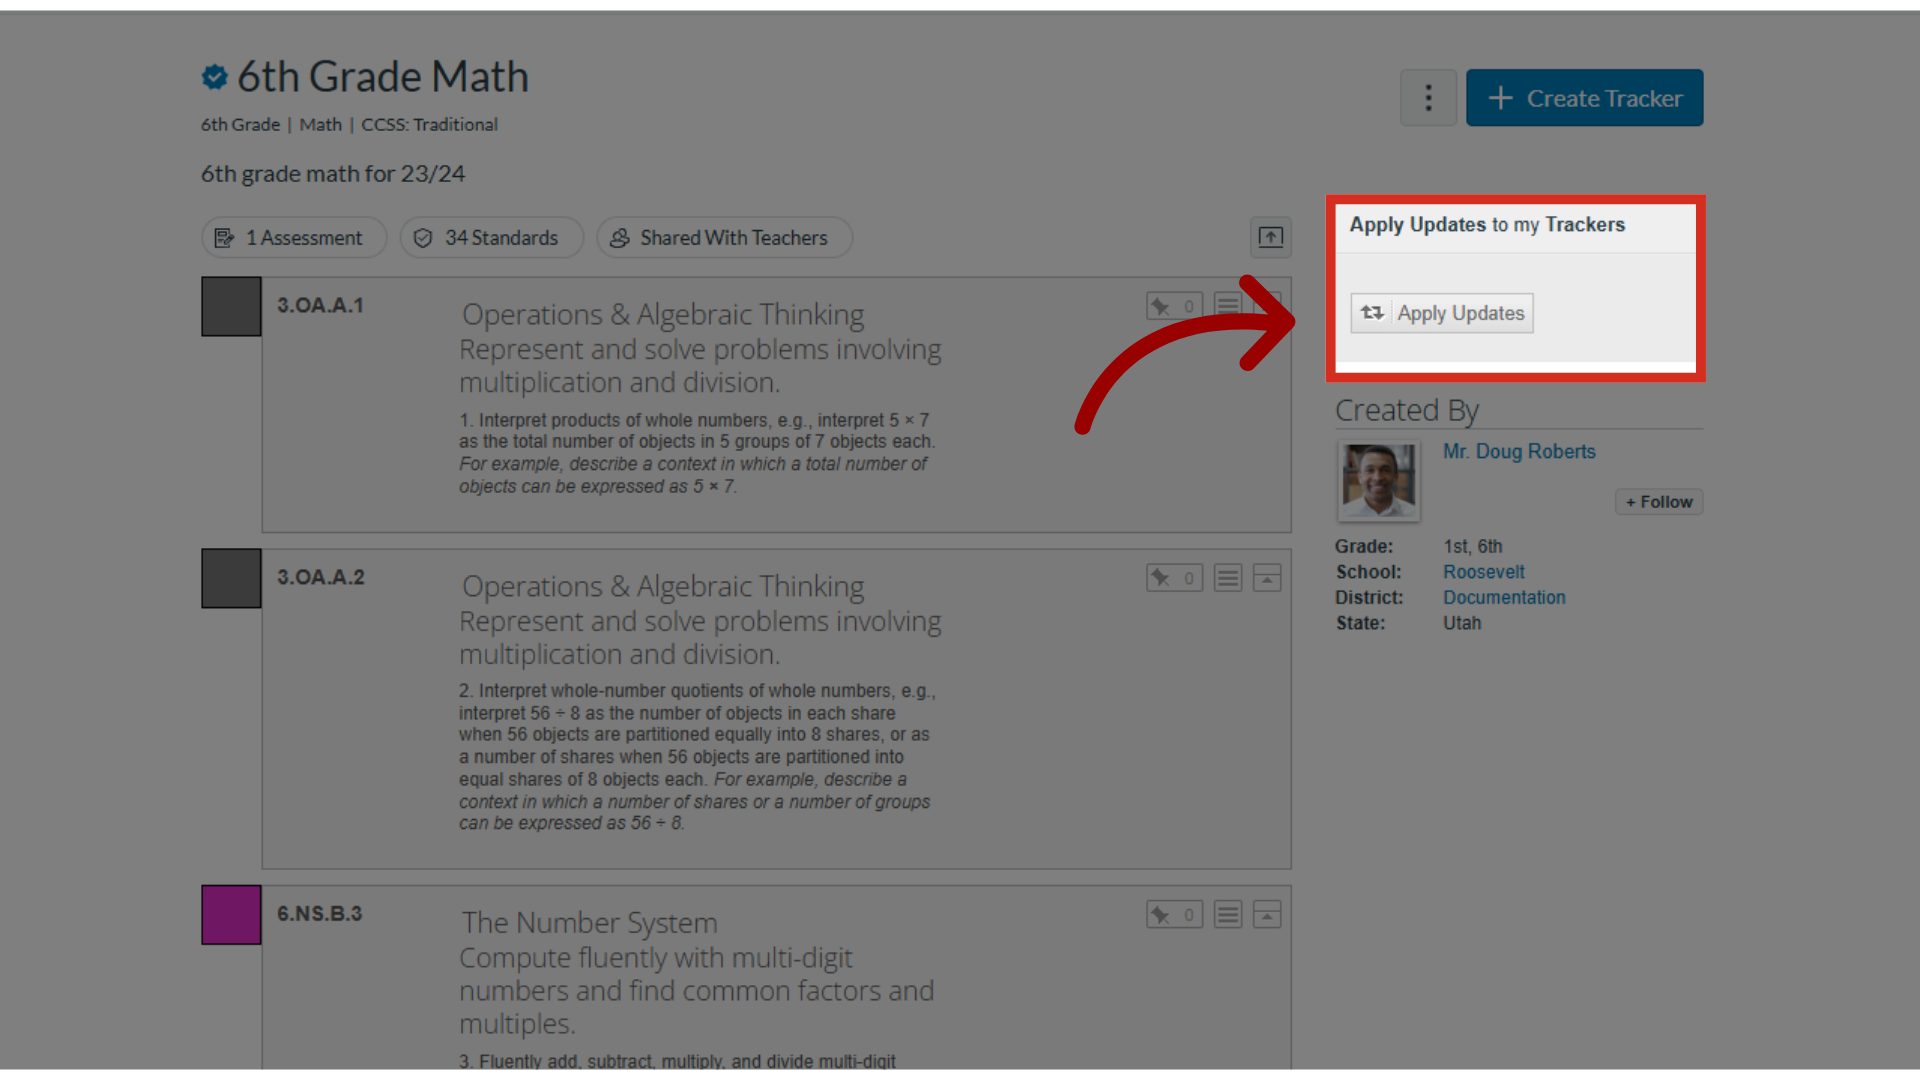
Task: Open the 34 Standards tab
Action: point(491,238)
